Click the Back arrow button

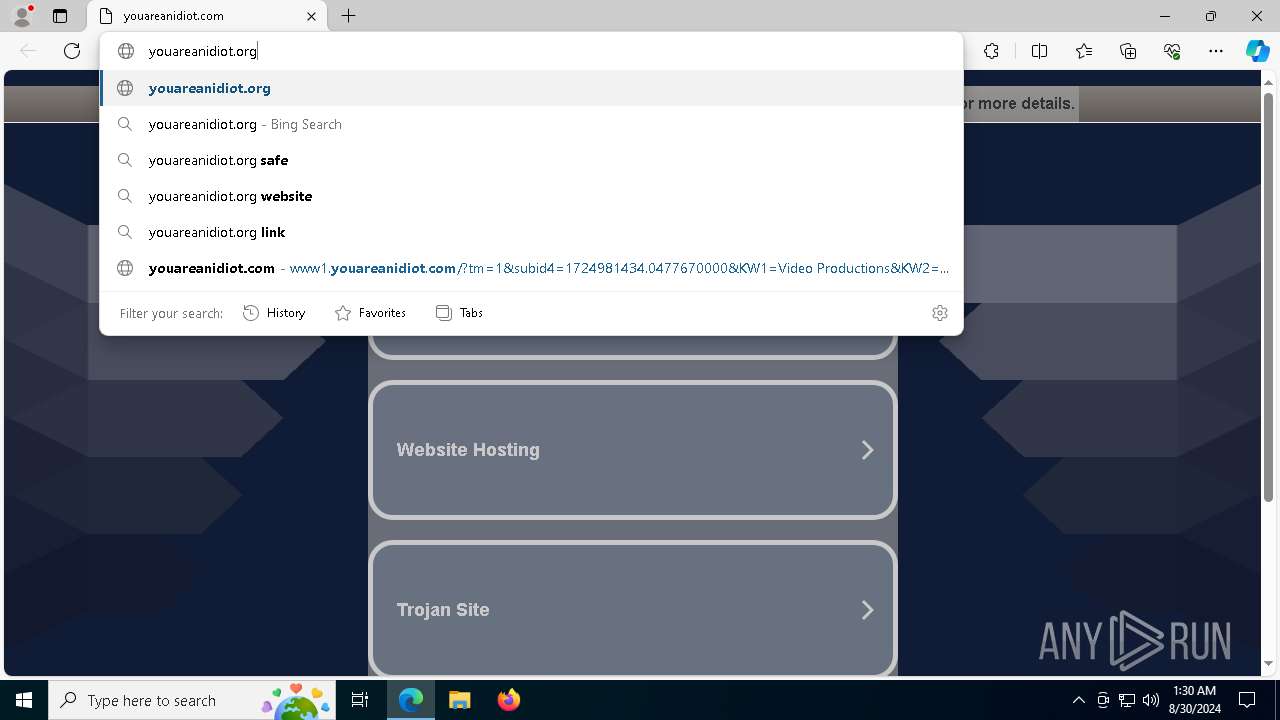click(28, 51)
